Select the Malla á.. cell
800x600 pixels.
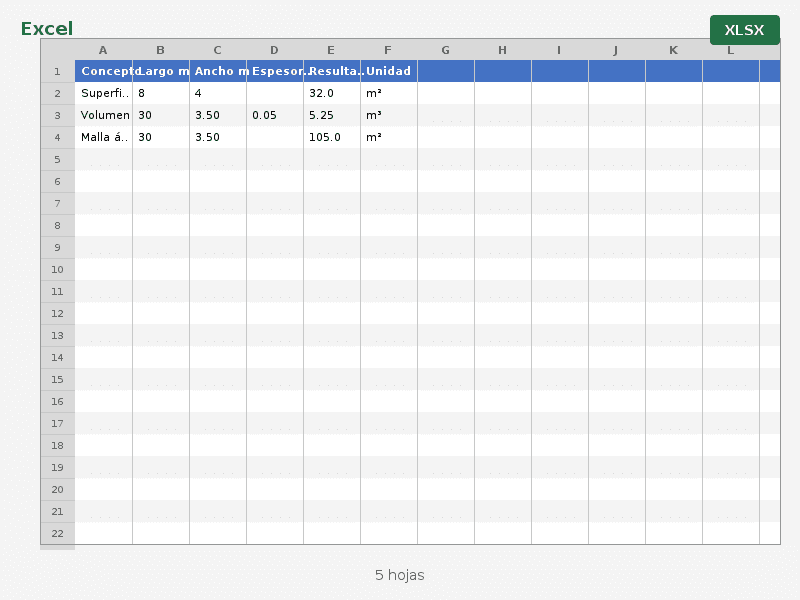(104, 137)
